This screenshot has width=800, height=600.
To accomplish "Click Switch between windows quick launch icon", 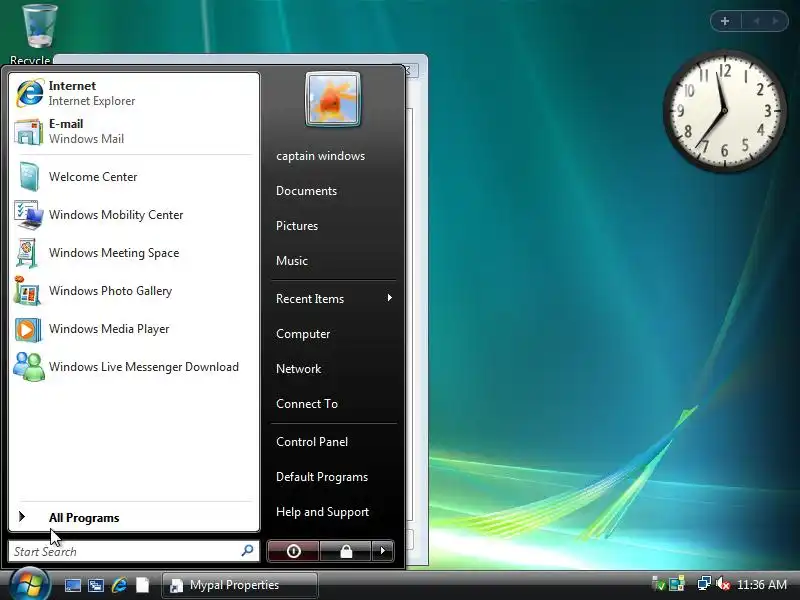I will [x=95, y=585].
